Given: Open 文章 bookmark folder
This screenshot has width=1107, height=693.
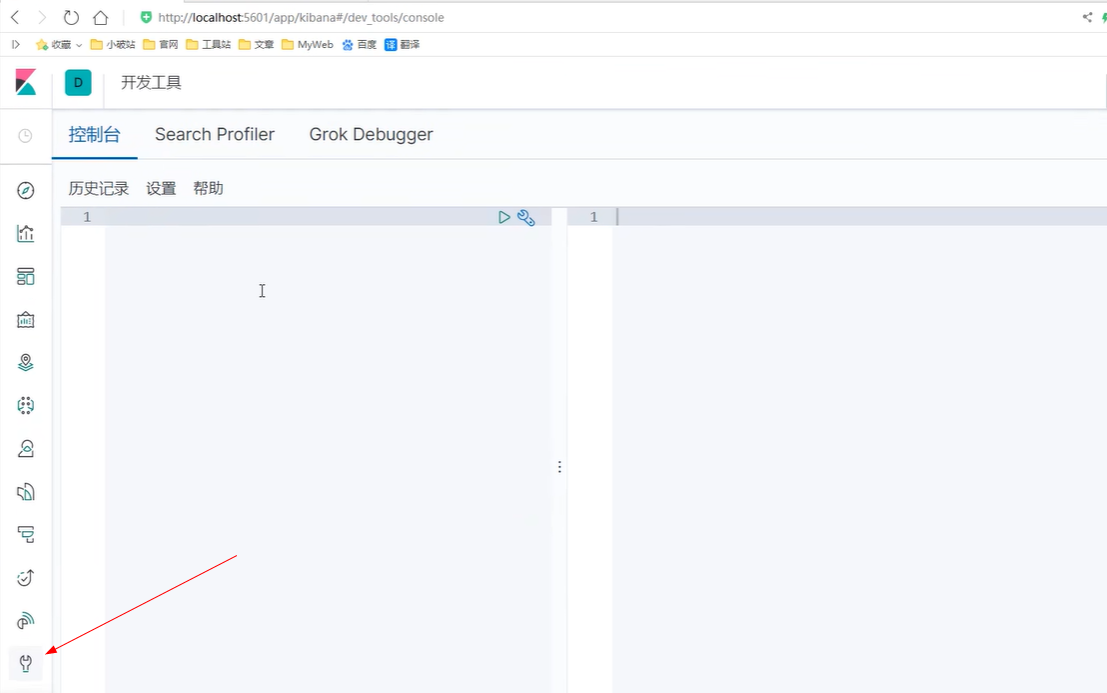Looking at the screenshot, I should [256, 44].
